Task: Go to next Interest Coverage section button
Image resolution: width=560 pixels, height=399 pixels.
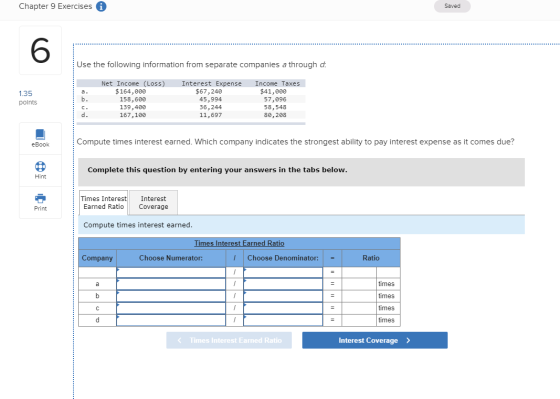Action: click(x=375, y=340)
